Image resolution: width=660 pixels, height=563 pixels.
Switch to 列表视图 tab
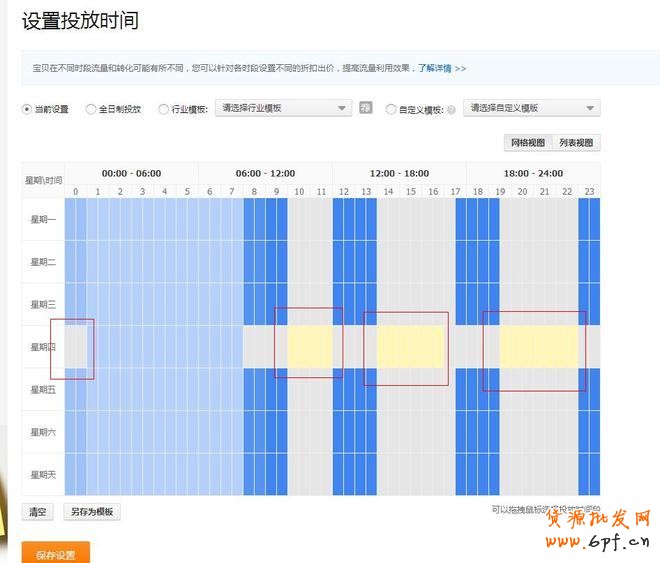[x=576, y=143]
